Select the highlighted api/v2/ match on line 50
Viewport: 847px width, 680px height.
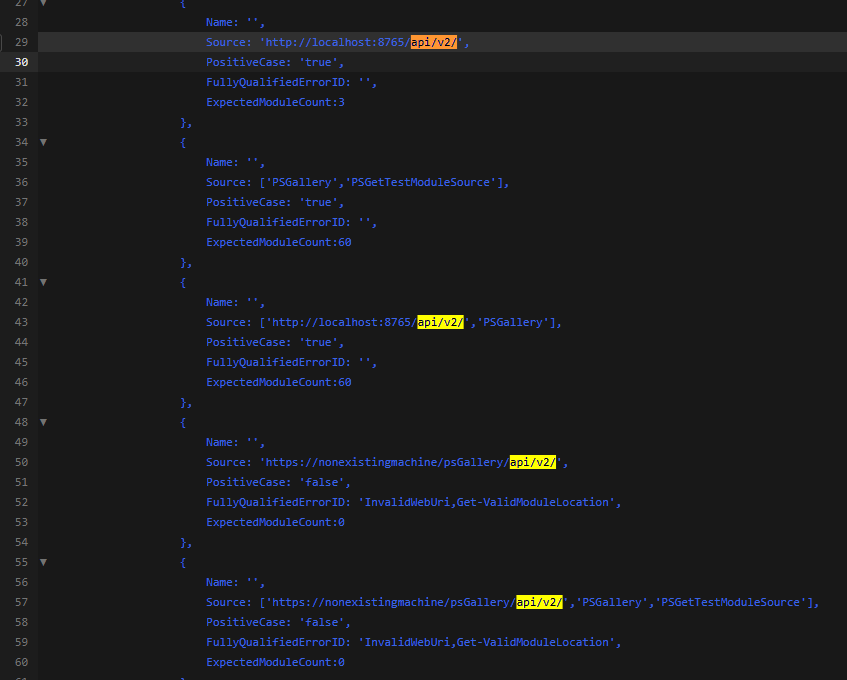tap(532, 461)
